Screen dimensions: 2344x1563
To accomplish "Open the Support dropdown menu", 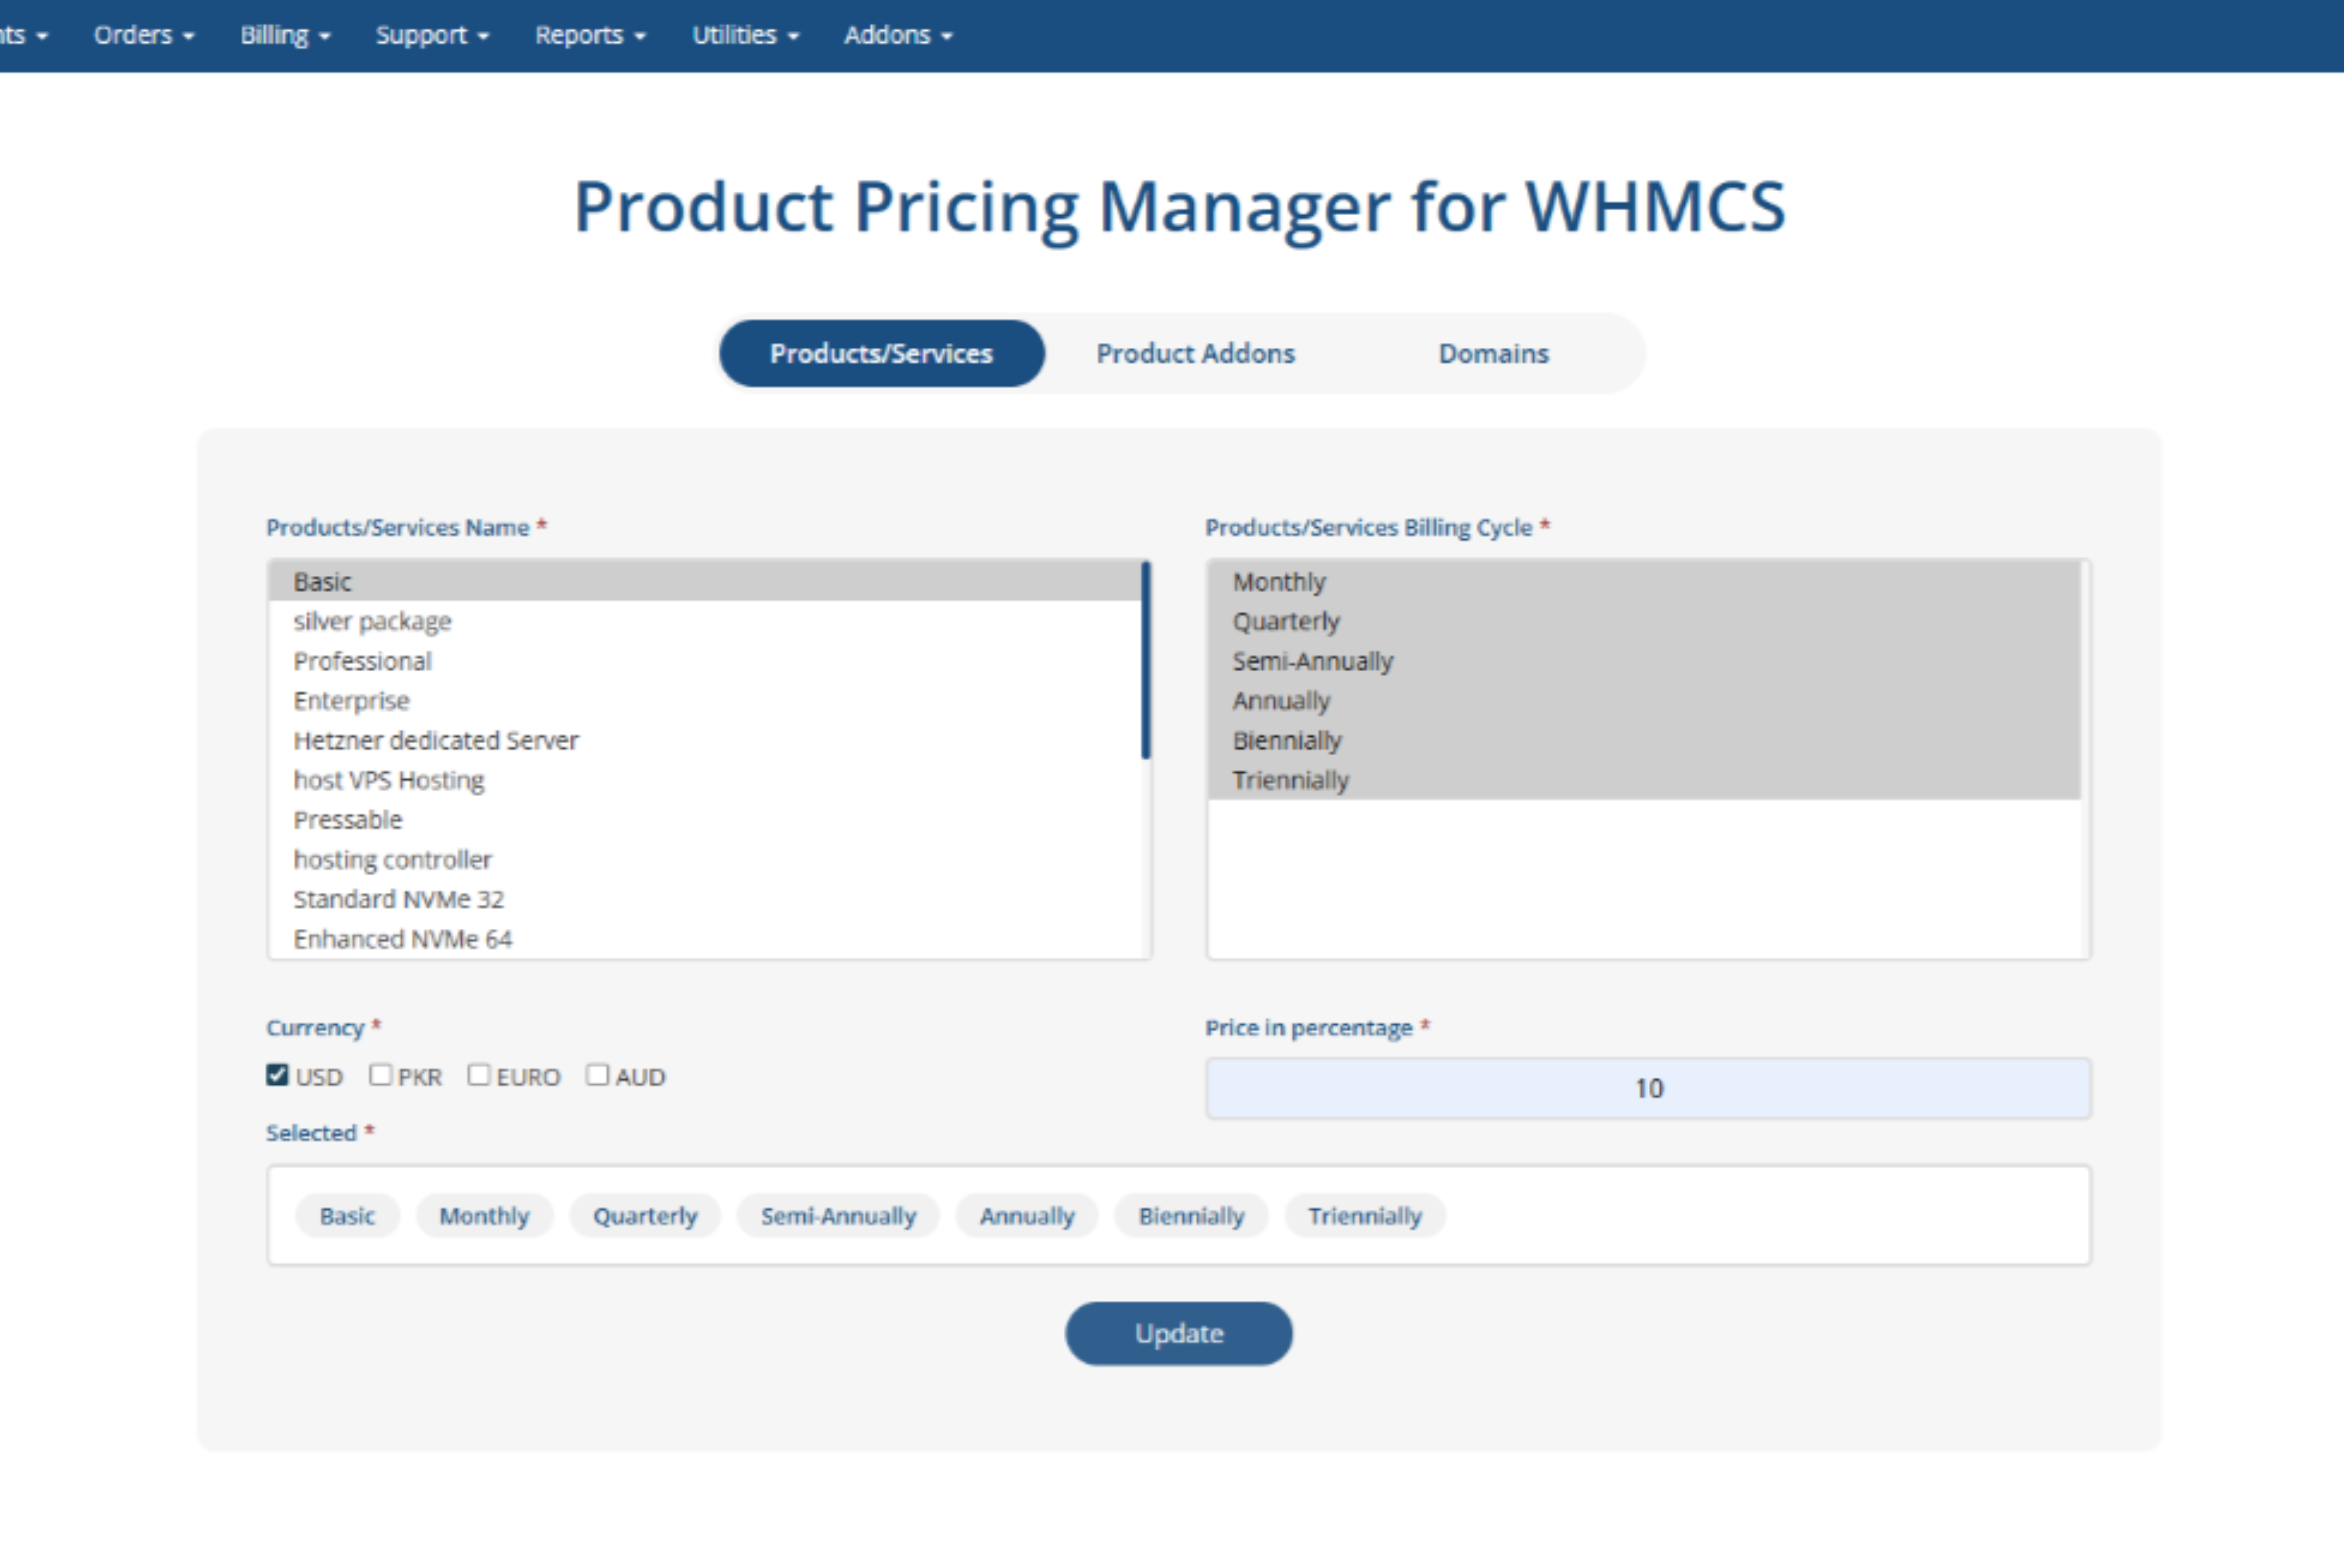I will 431,35.
